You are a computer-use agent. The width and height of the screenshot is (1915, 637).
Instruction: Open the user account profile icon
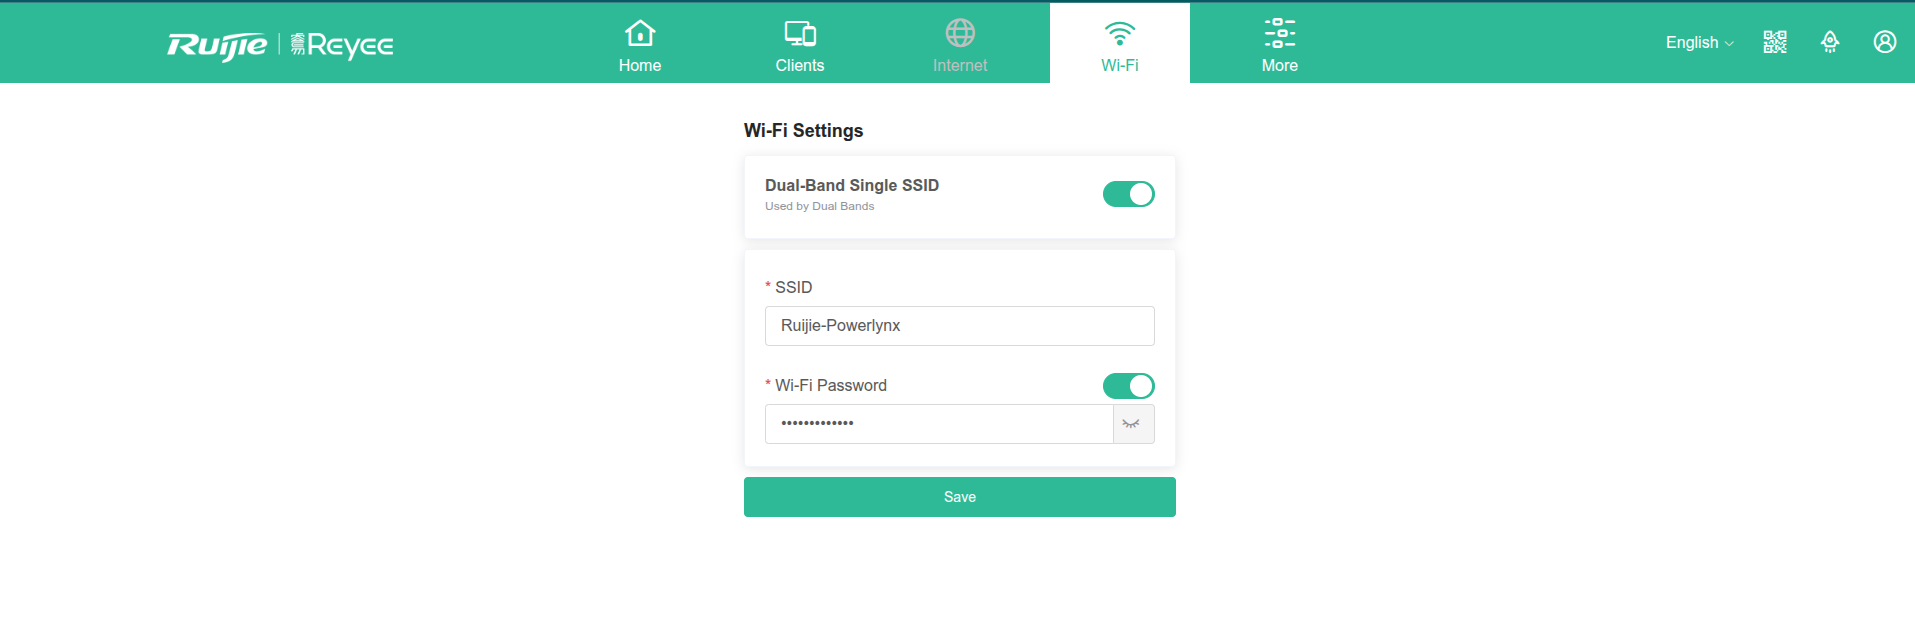(x=1885, y=42)
